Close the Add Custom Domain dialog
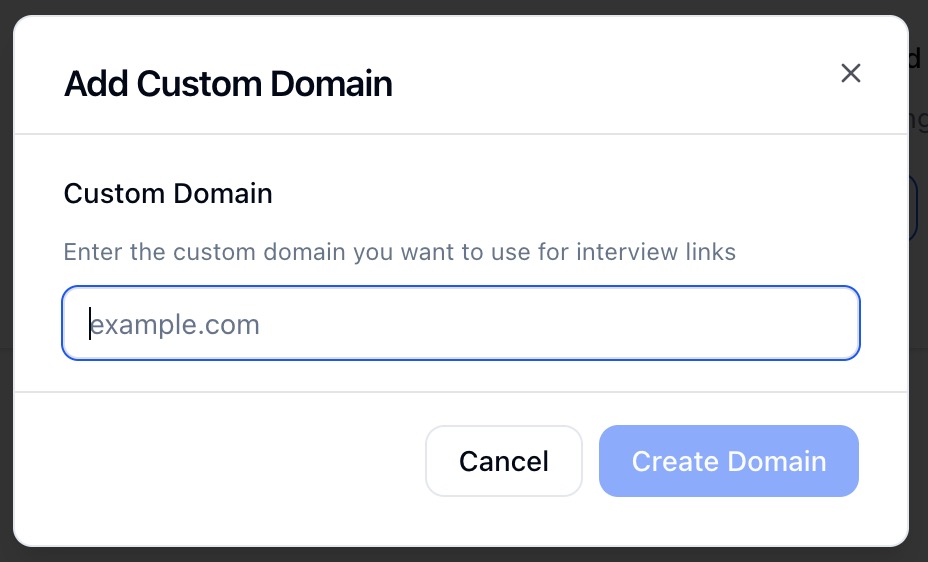The image size is (928, 562). [x=850, y=73]
